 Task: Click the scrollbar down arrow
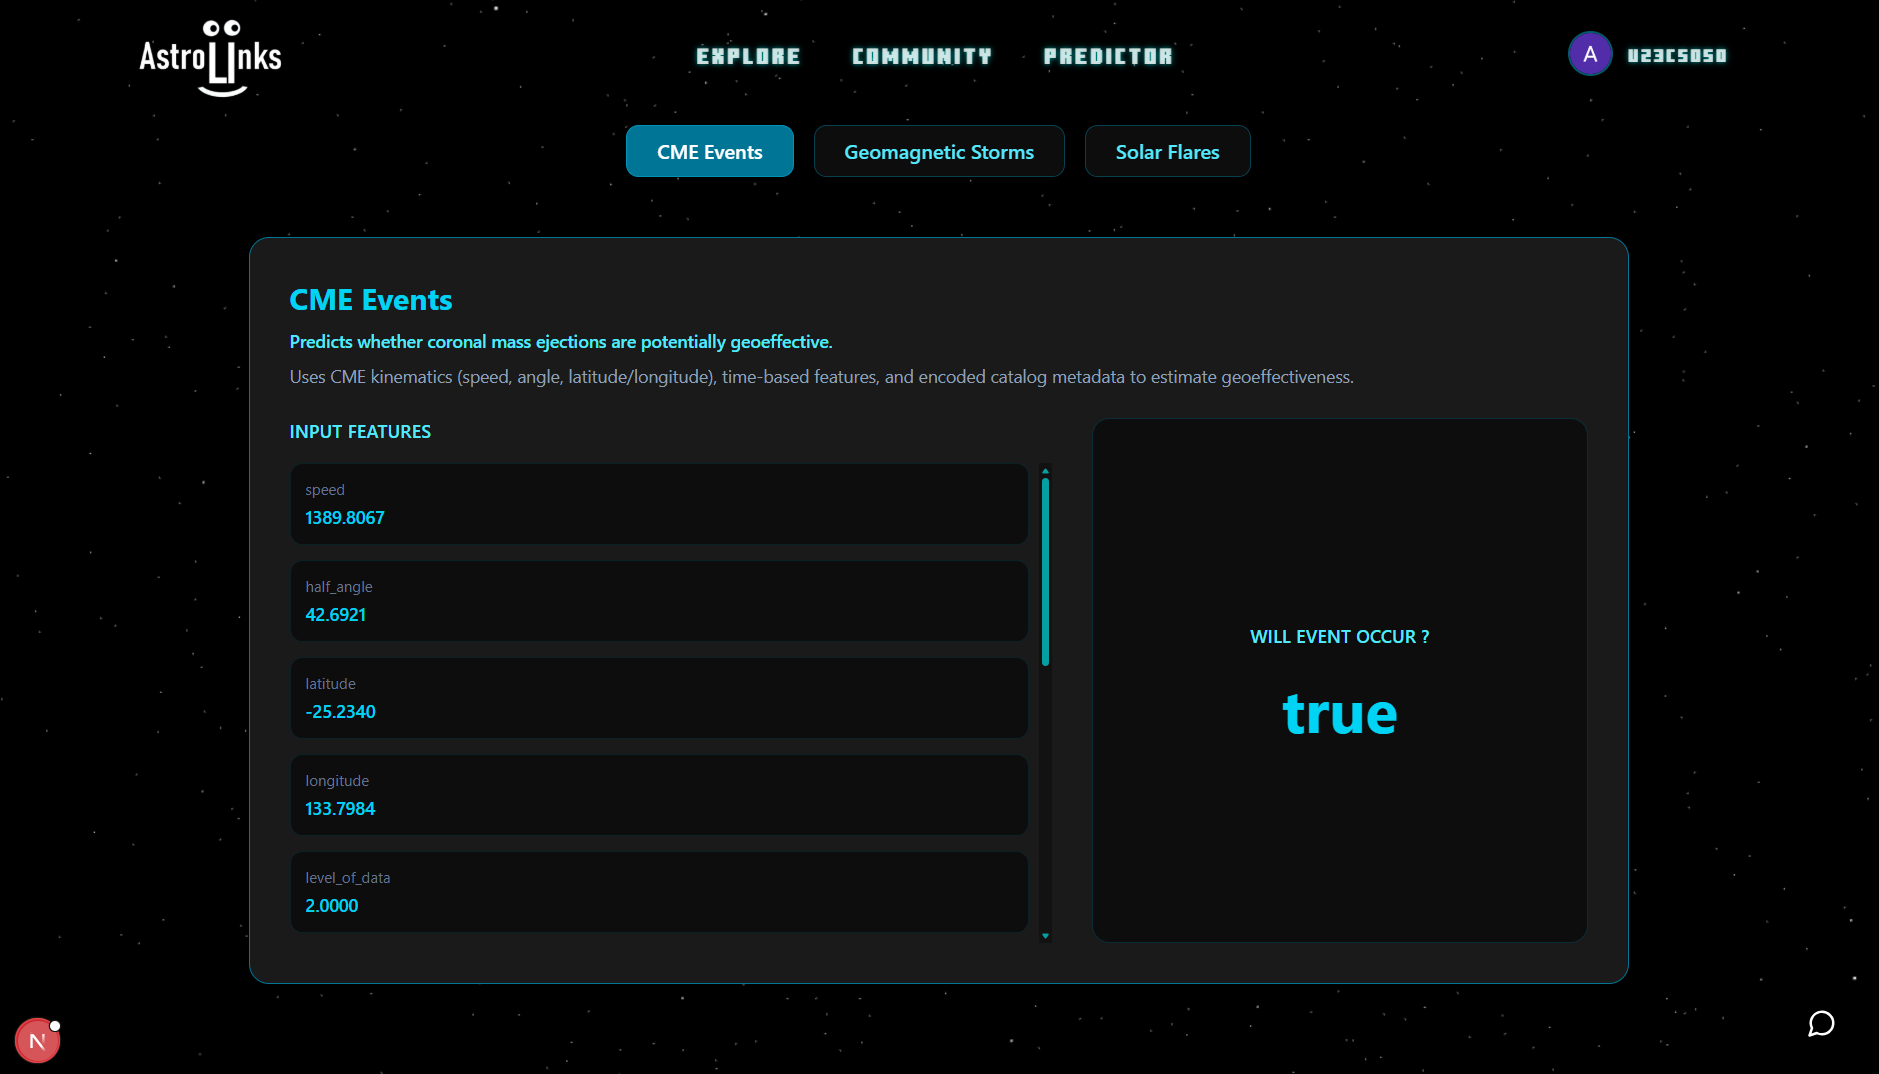pyautogui.click(x=1045, y=936)
